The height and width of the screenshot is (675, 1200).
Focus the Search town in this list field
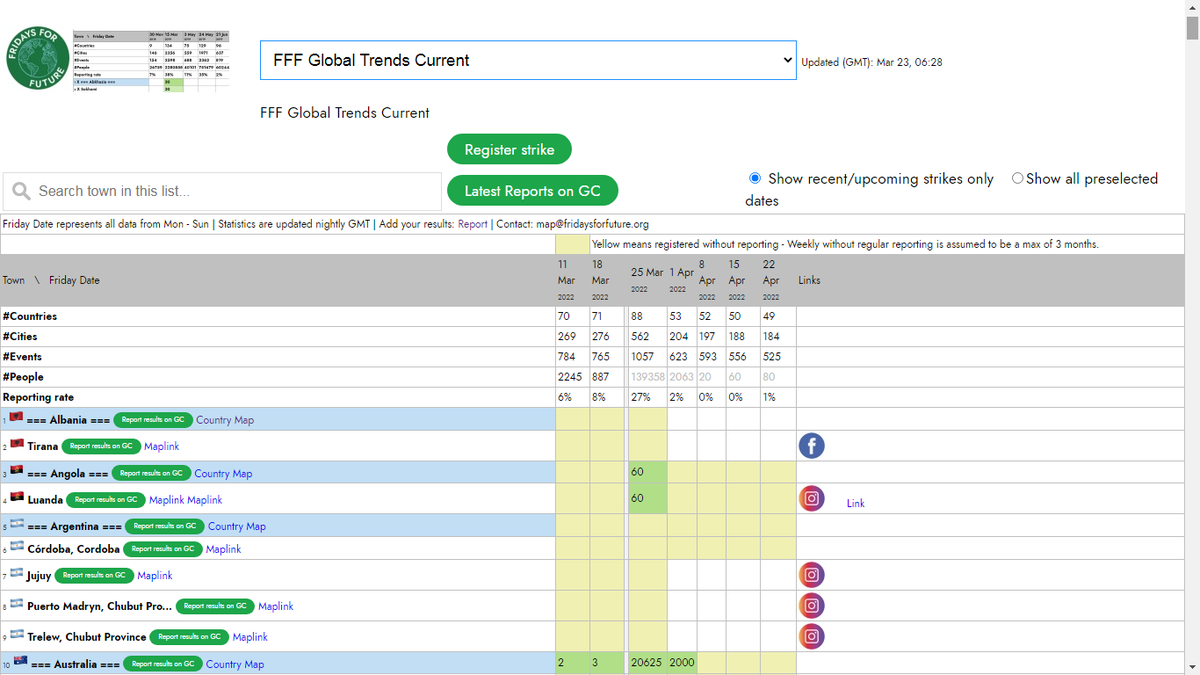222,191
